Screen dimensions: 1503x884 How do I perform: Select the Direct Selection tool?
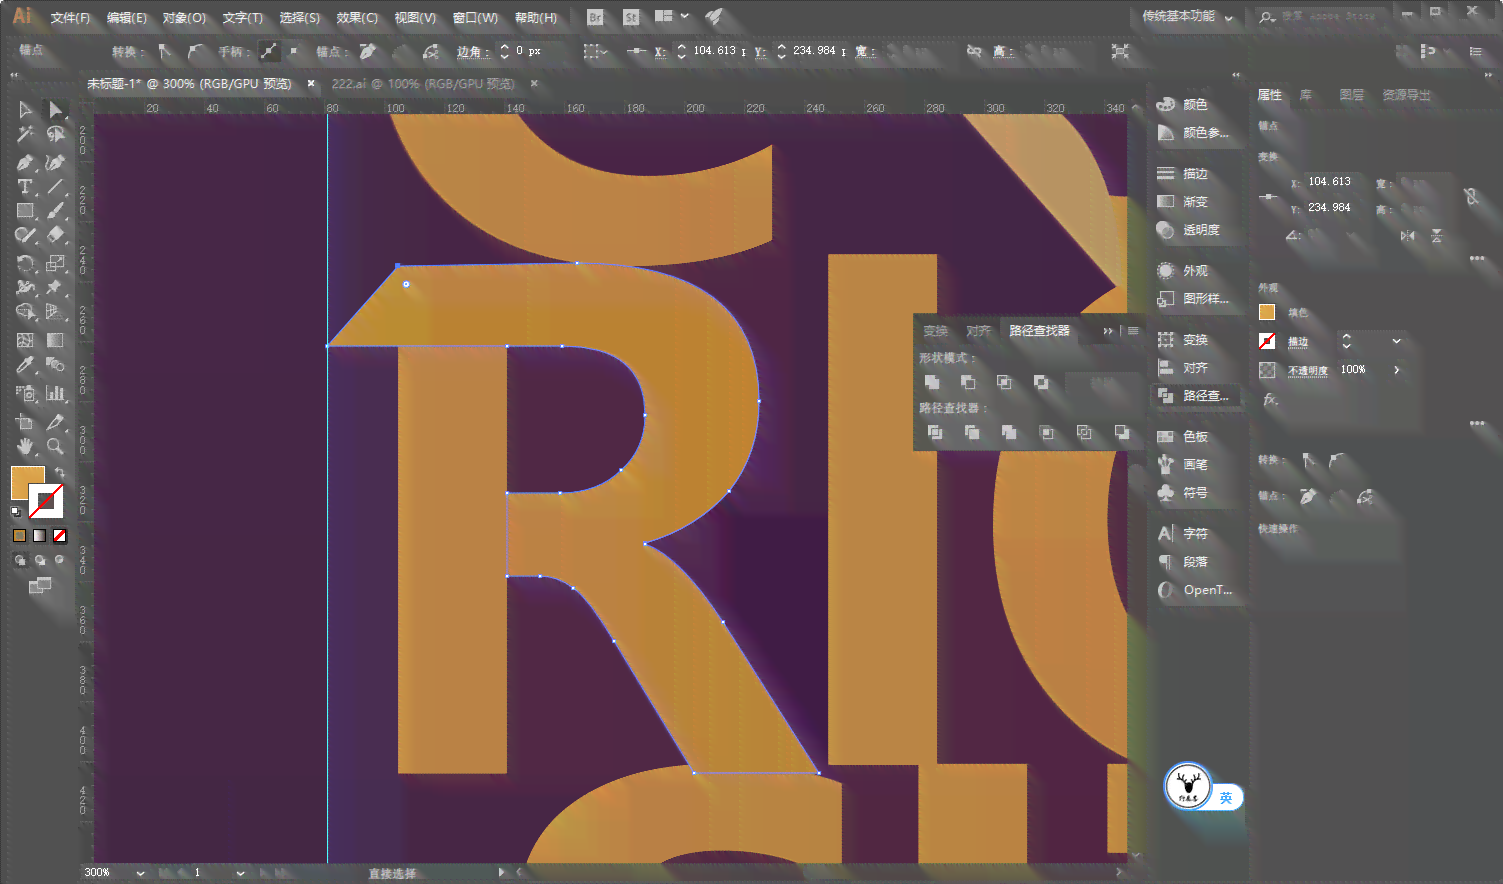click(56, 110)
